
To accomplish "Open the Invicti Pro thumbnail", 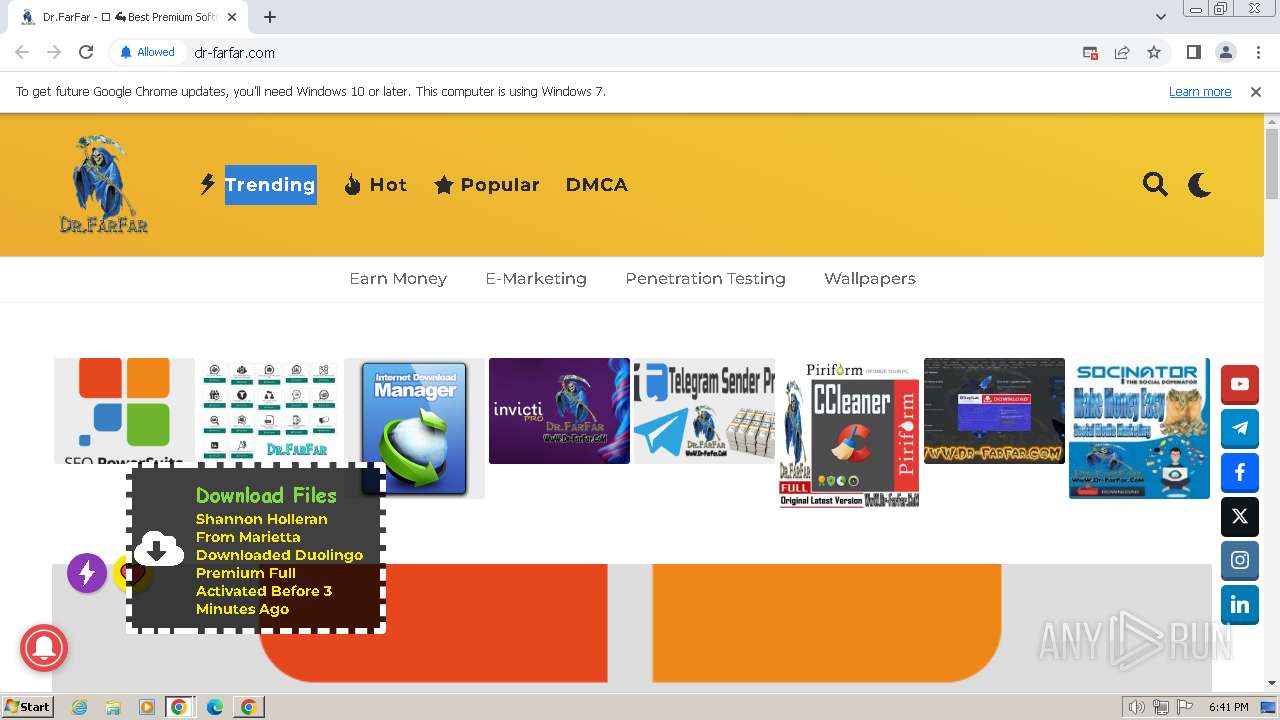I will point(559,411).
